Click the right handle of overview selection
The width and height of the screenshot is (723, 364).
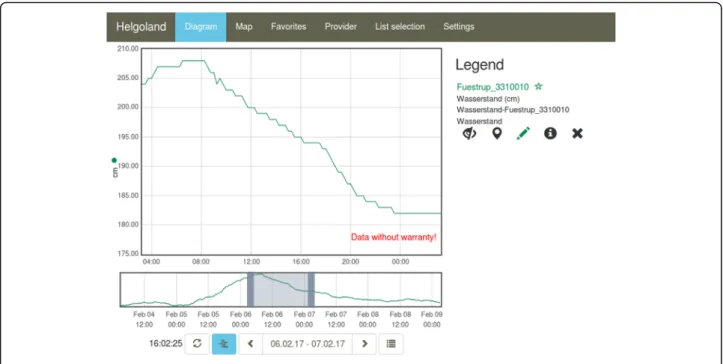pos(311,290)
